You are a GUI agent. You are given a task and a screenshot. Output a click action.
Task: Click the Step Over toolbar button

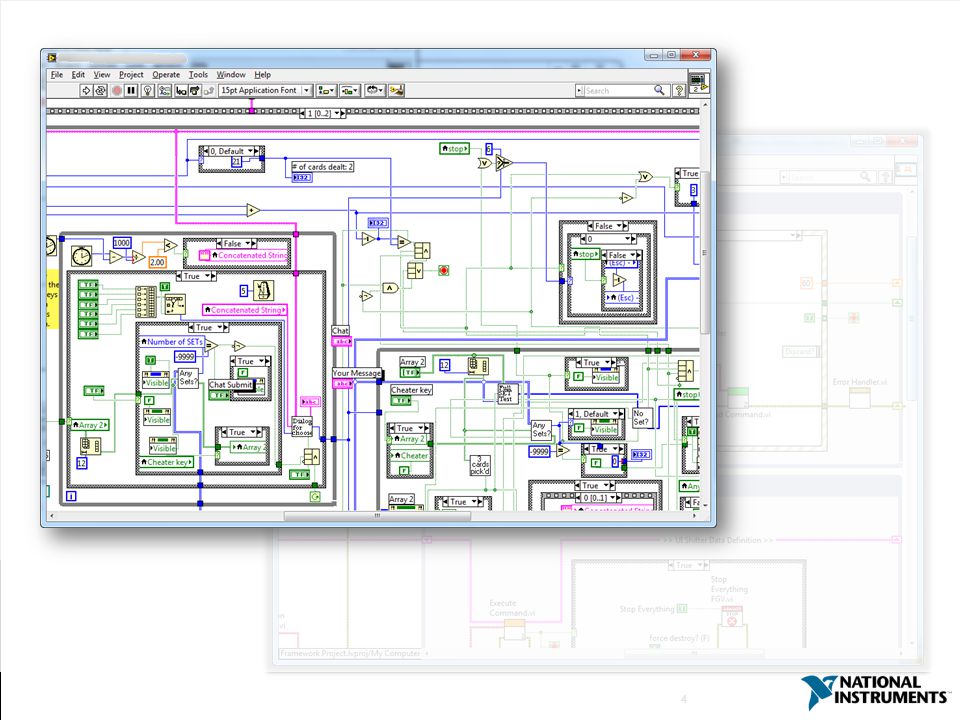click(x=195, y=91)
